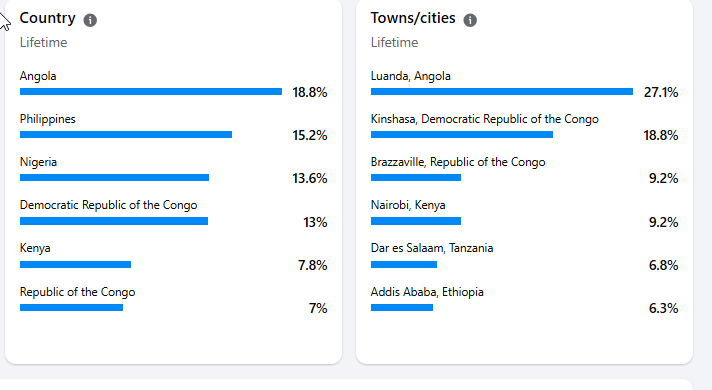Select the Dar es Salaam bar

pyautogui.click(x=404, y=265)
